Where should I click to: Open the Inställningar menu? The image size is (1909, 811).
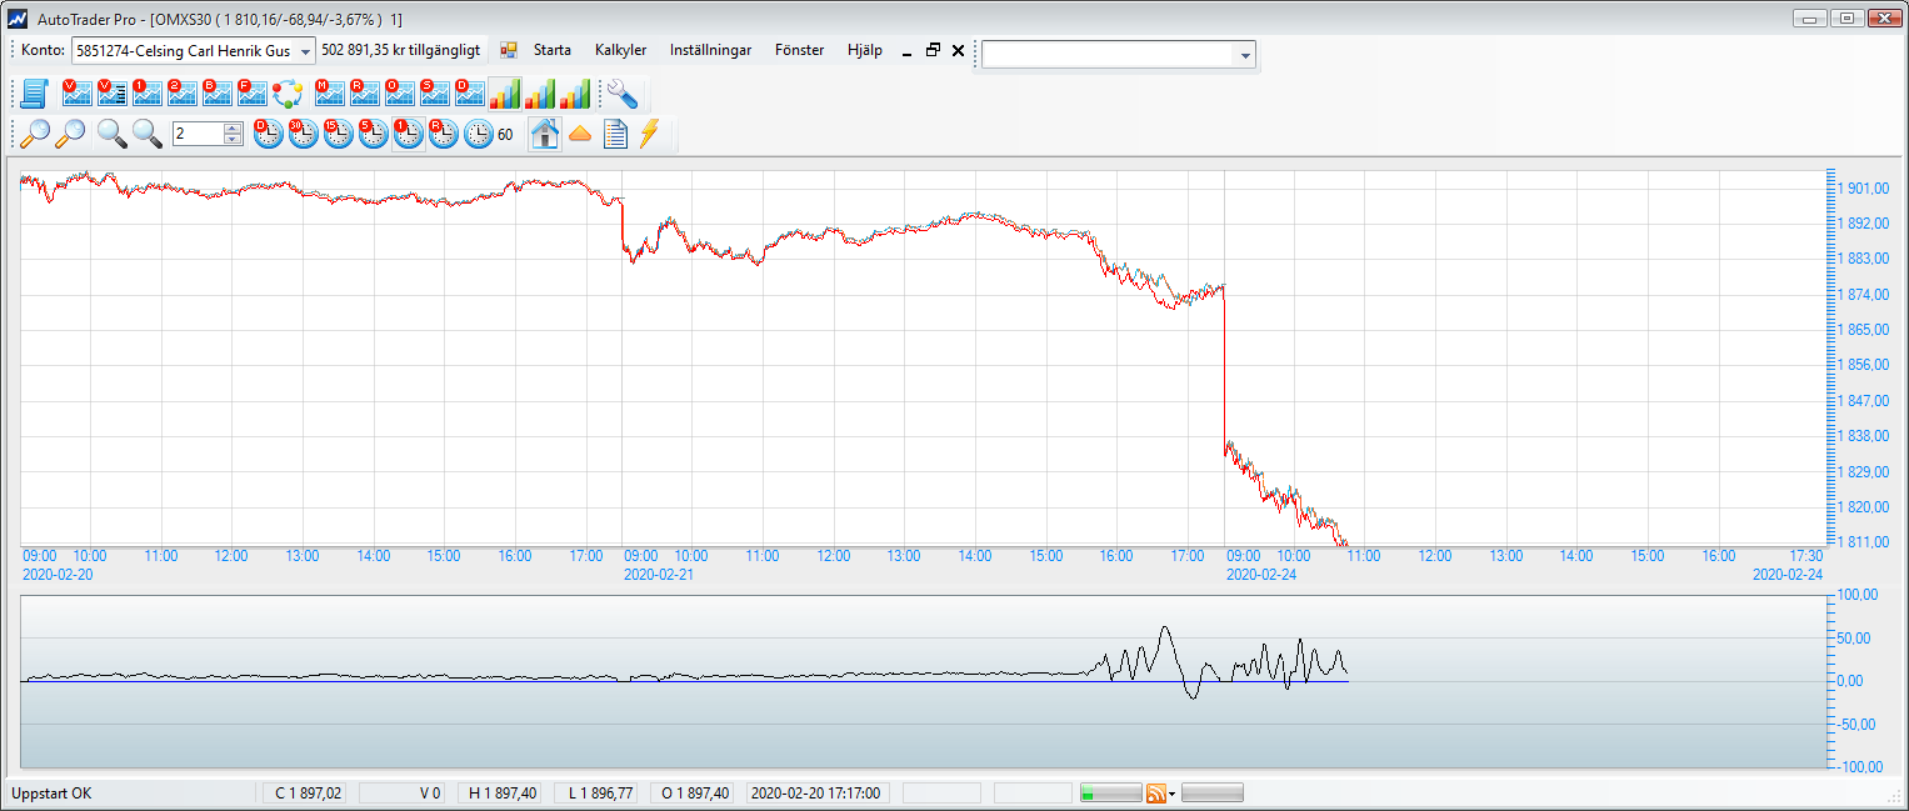710,50
